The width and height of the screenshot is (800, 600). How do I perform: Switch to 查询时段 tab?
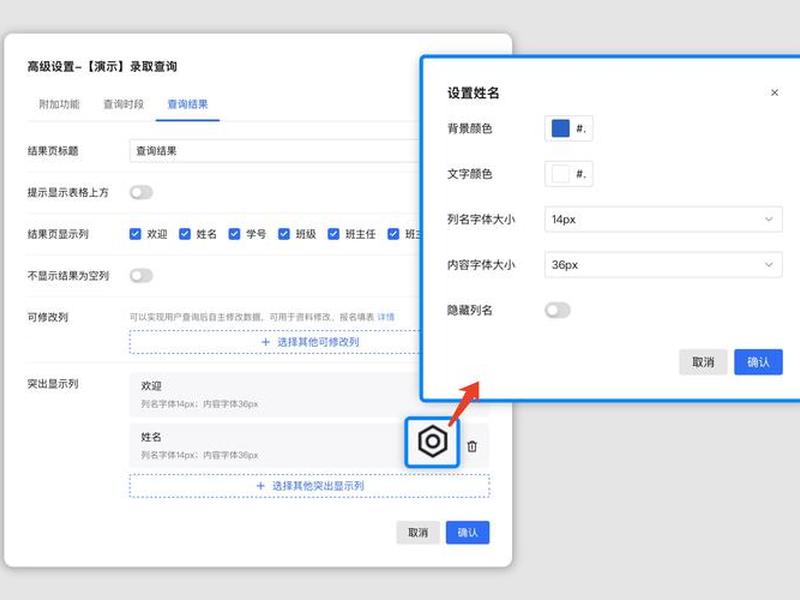point(123,105)
